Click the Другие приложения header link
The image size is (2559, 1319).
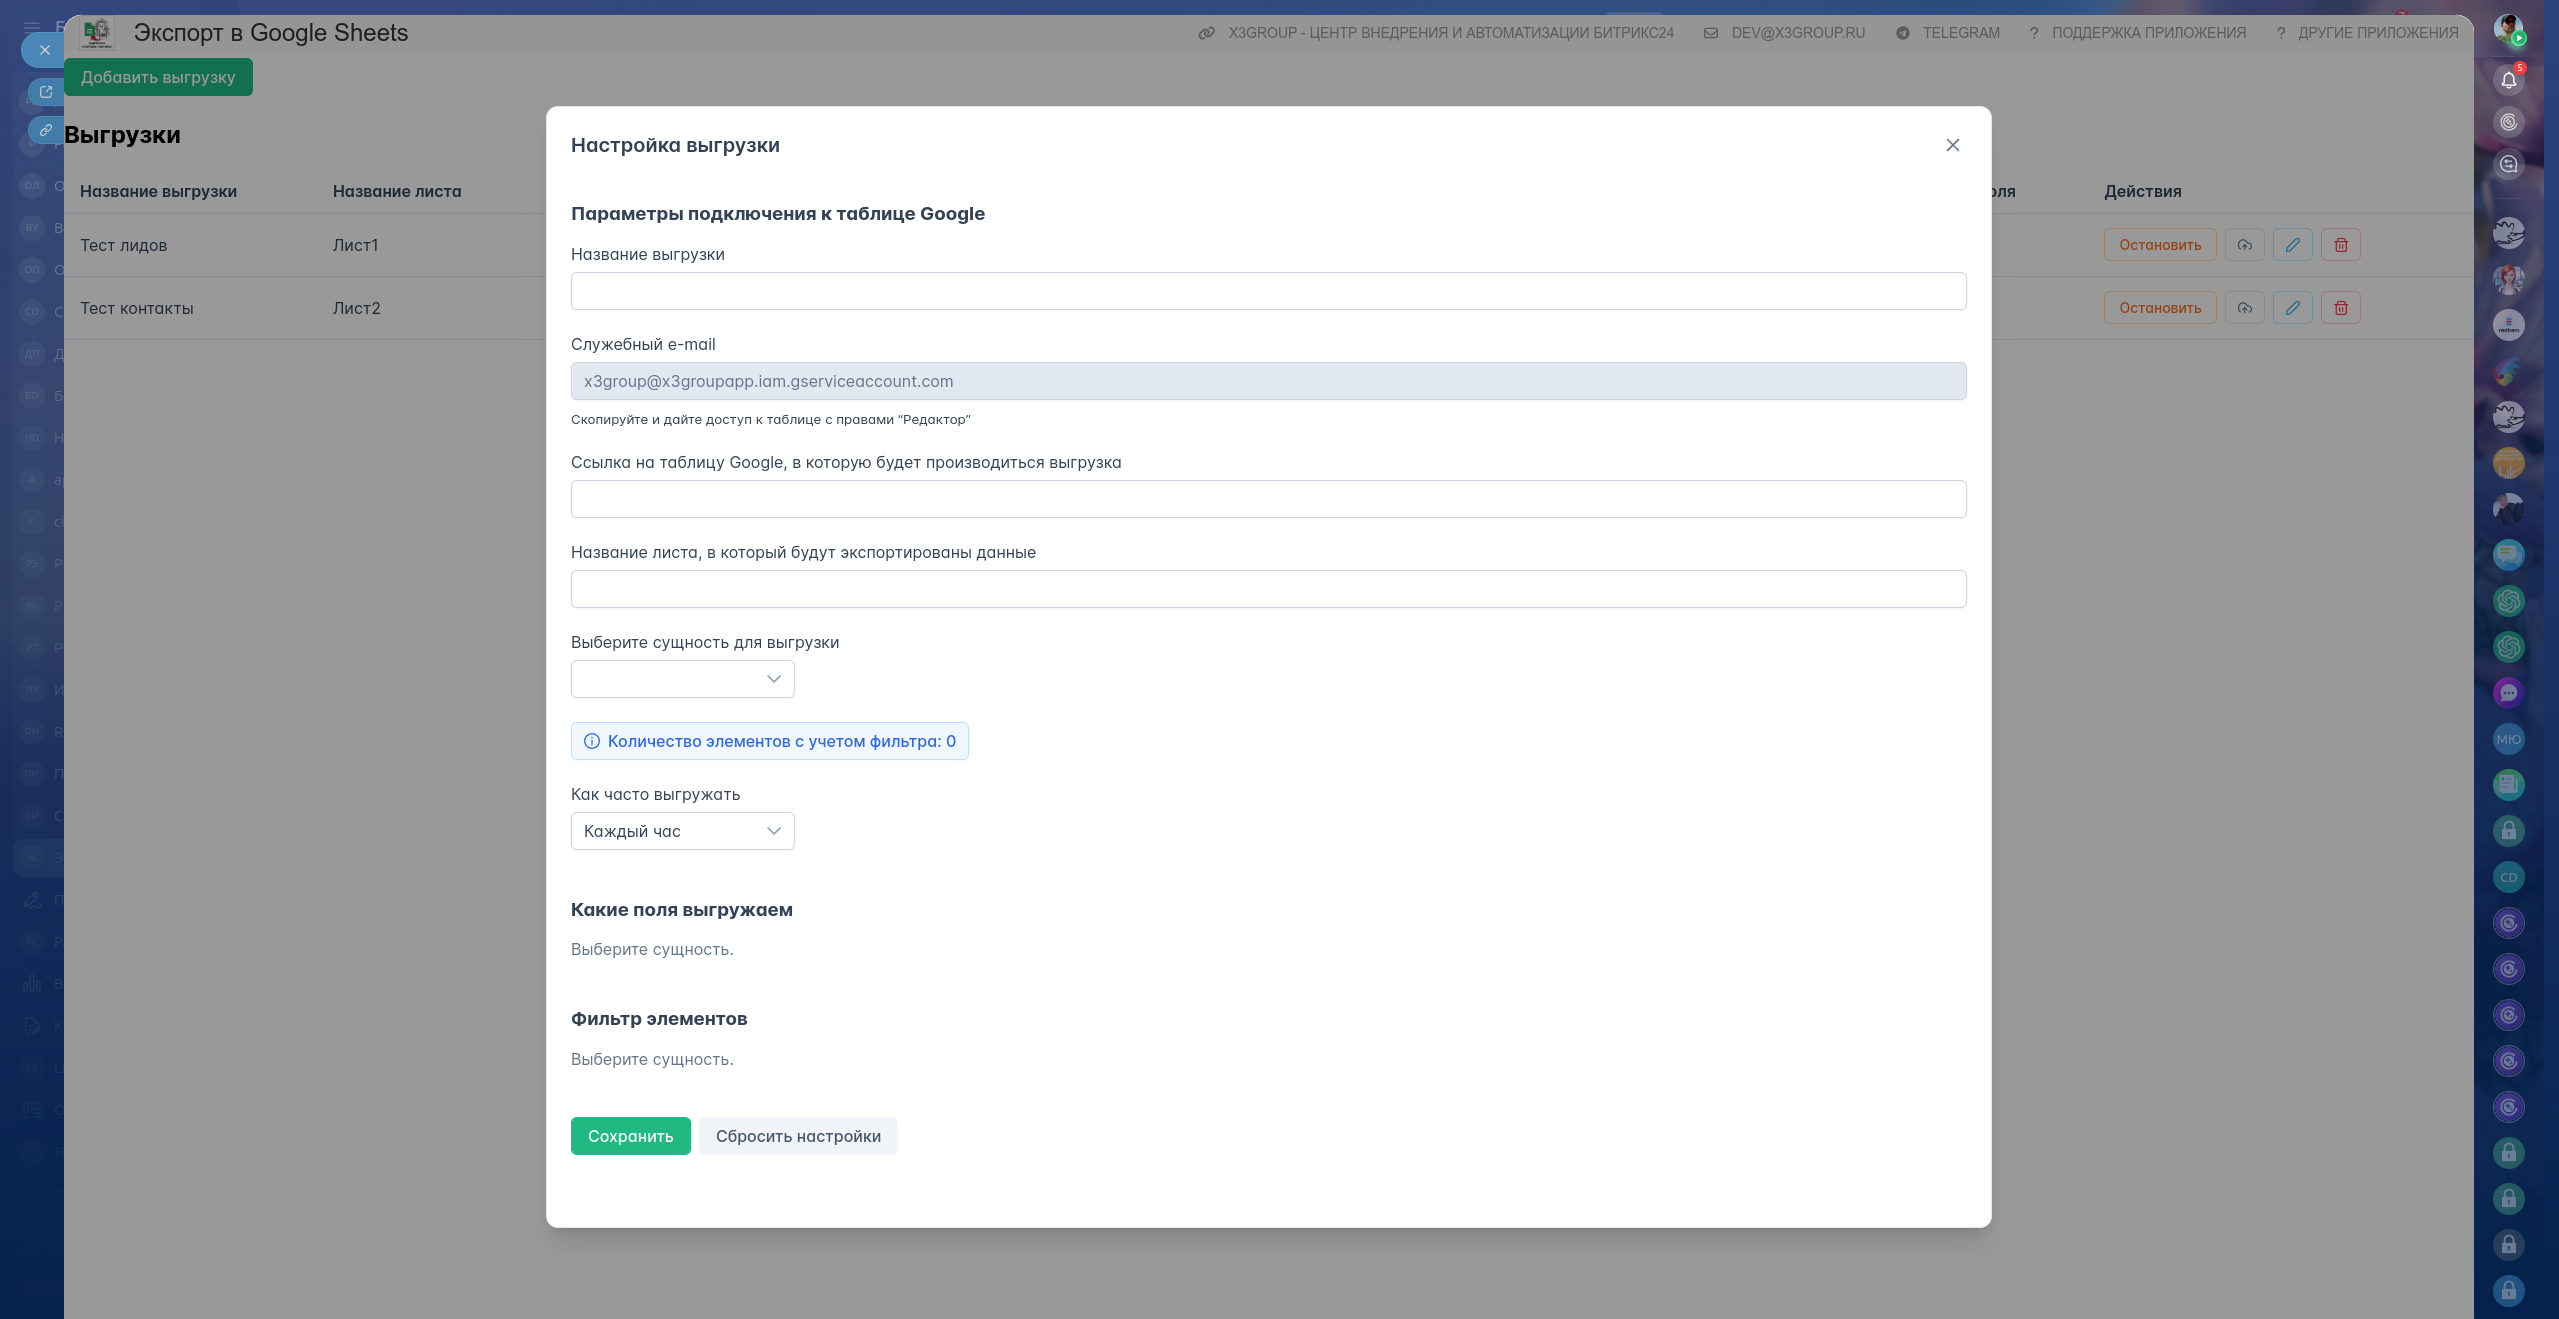pyautogui.click(x=2377, y=33)
